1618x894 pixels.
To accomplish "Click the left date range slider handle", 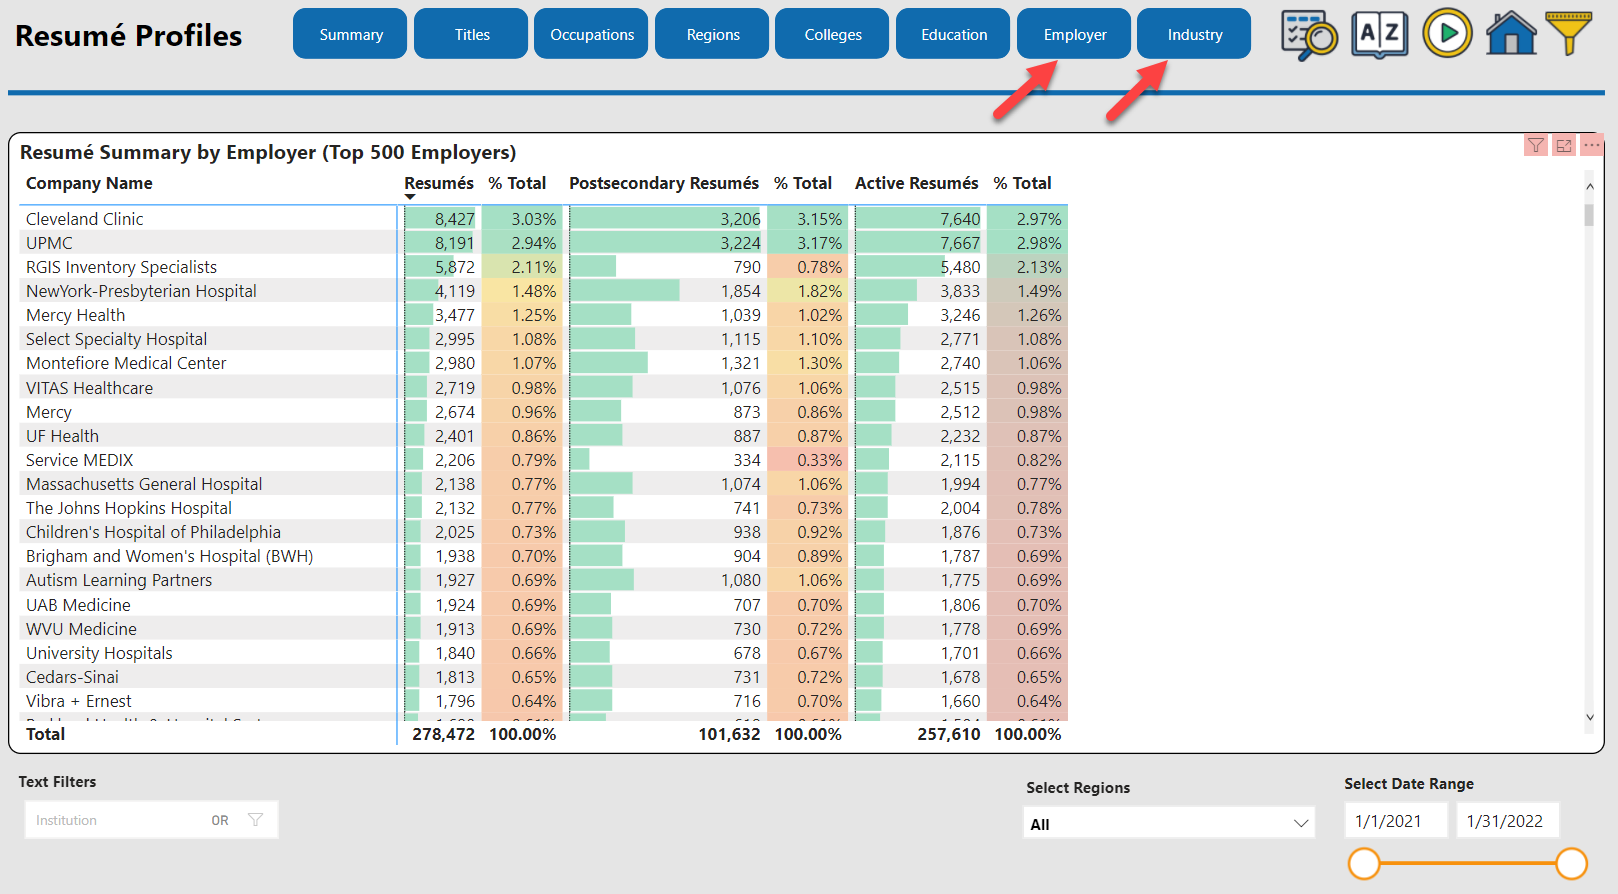I will point(1364,863).
